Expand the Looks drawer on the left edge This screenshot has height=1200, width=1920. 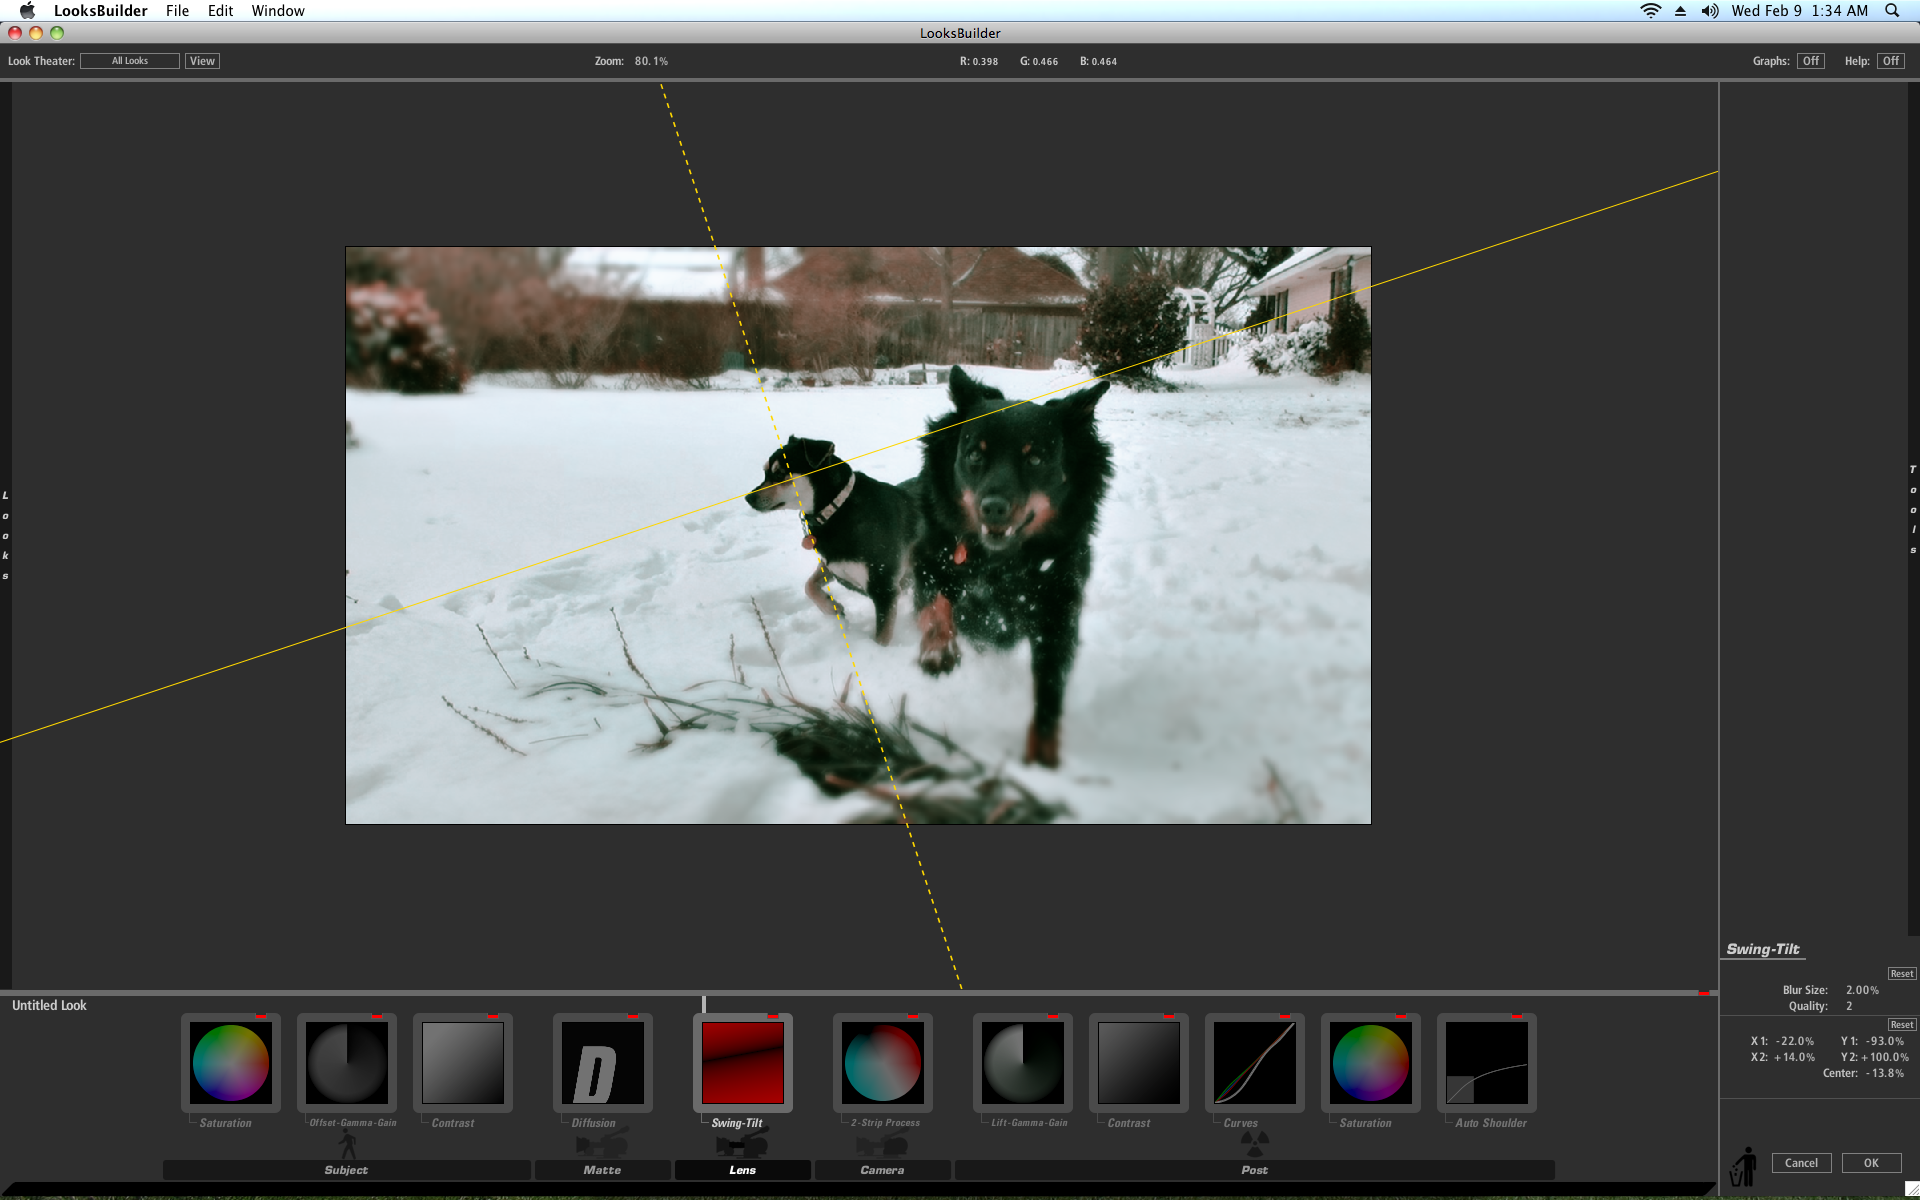click(5, 535)
